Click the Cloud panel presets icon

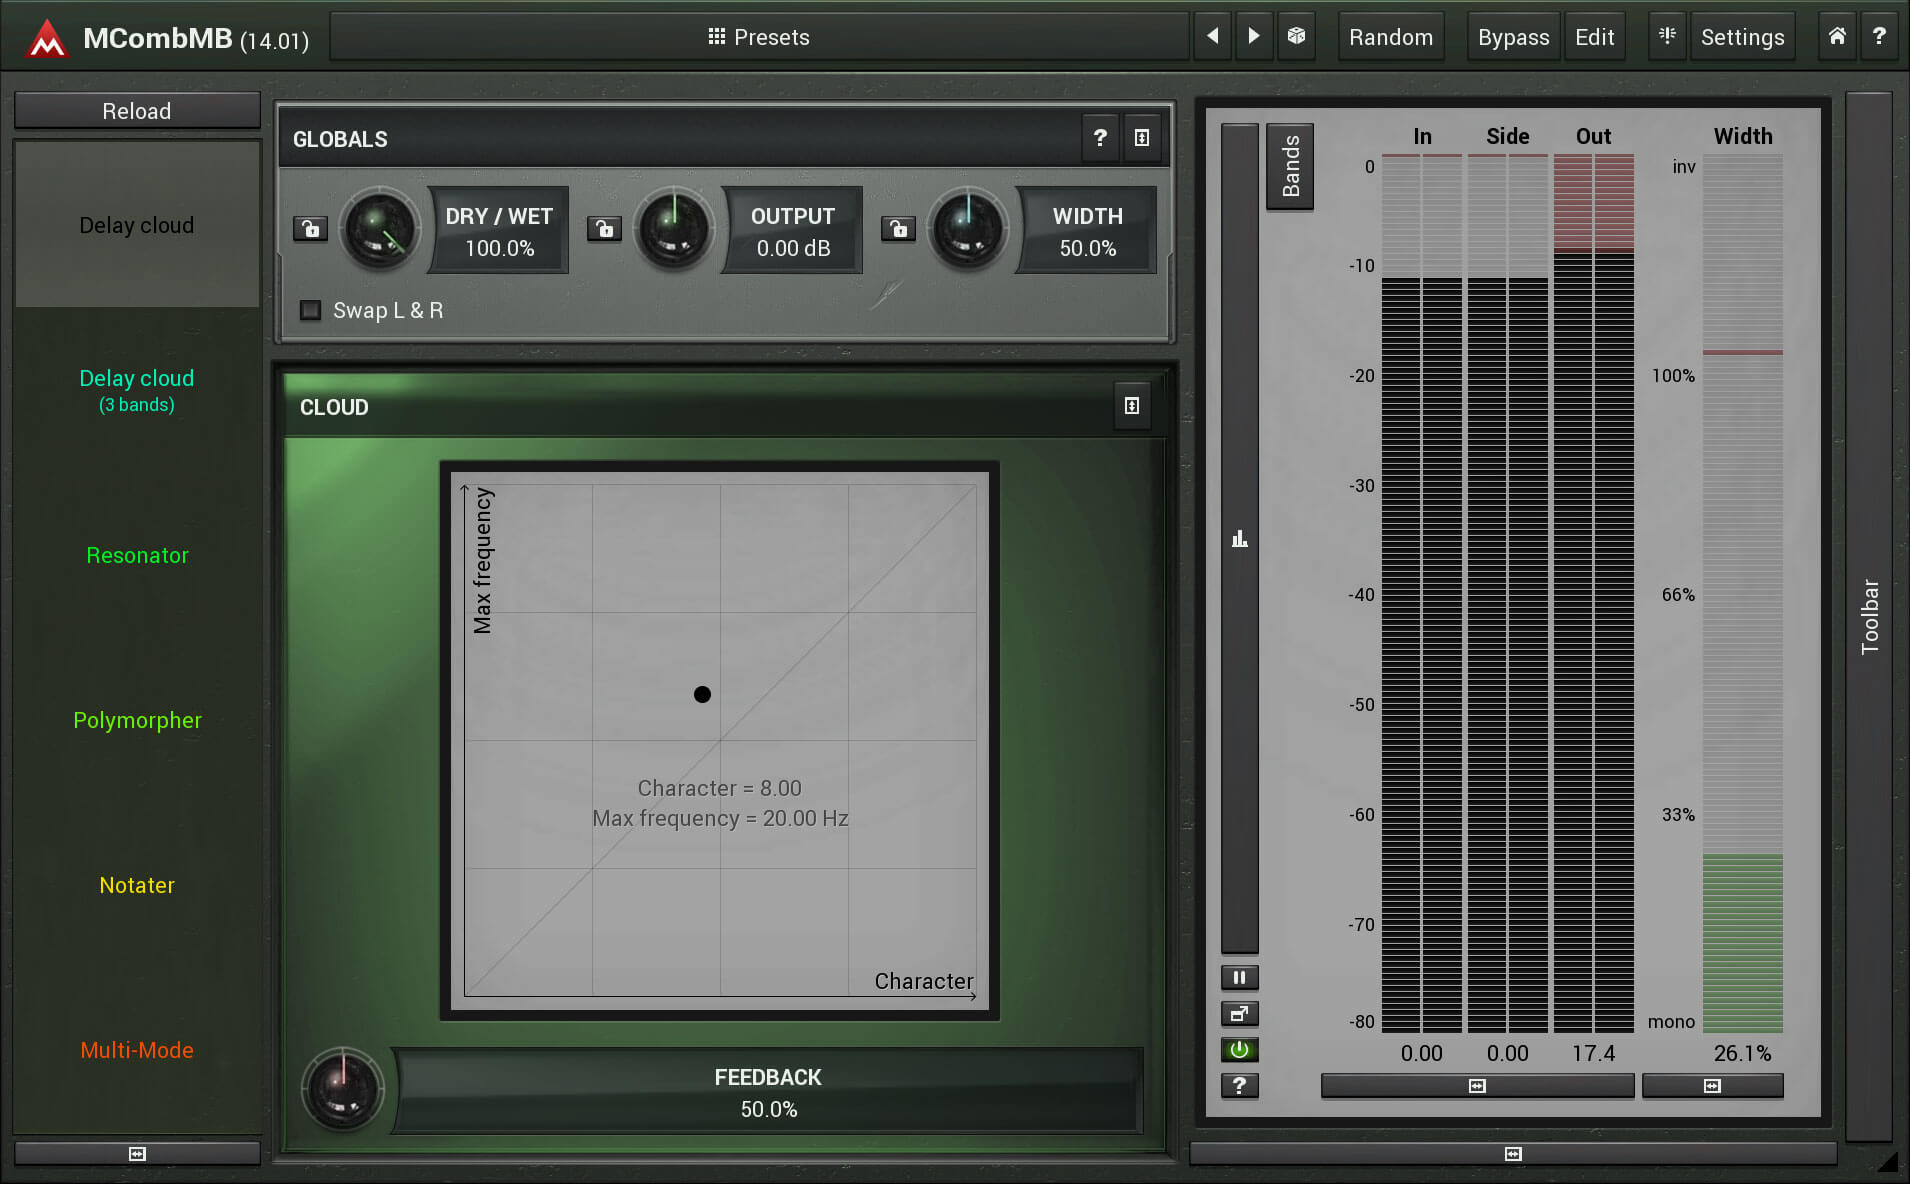(x=1132, y=406)
